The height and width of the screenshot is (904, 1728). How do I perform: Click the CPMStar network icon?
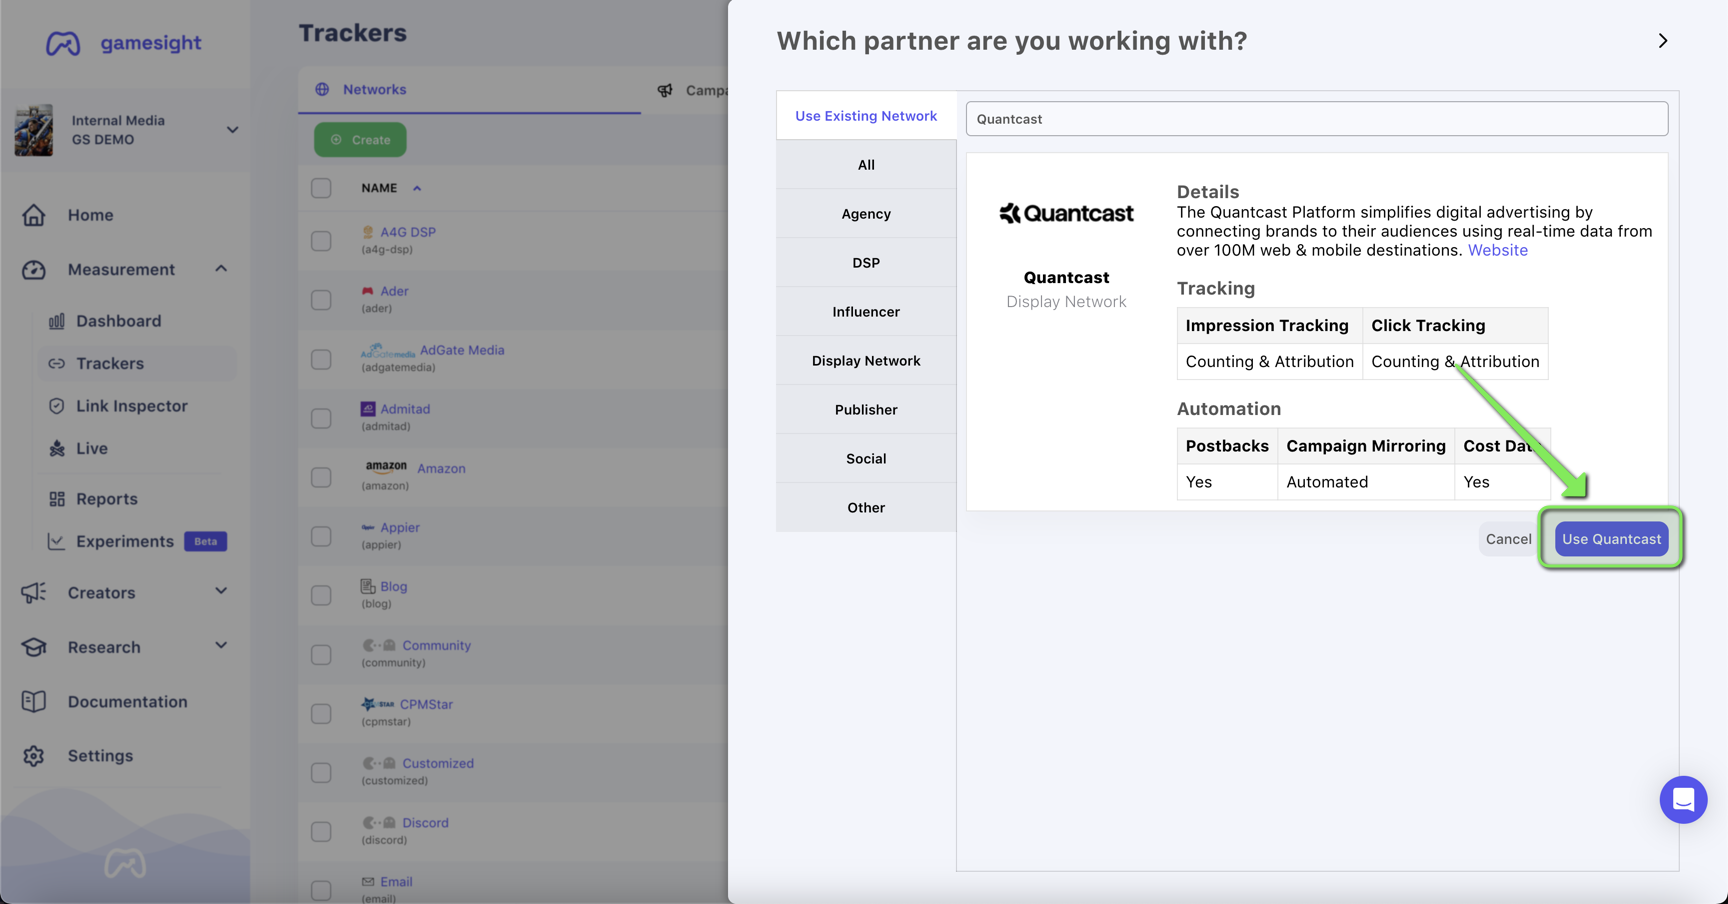378,704
